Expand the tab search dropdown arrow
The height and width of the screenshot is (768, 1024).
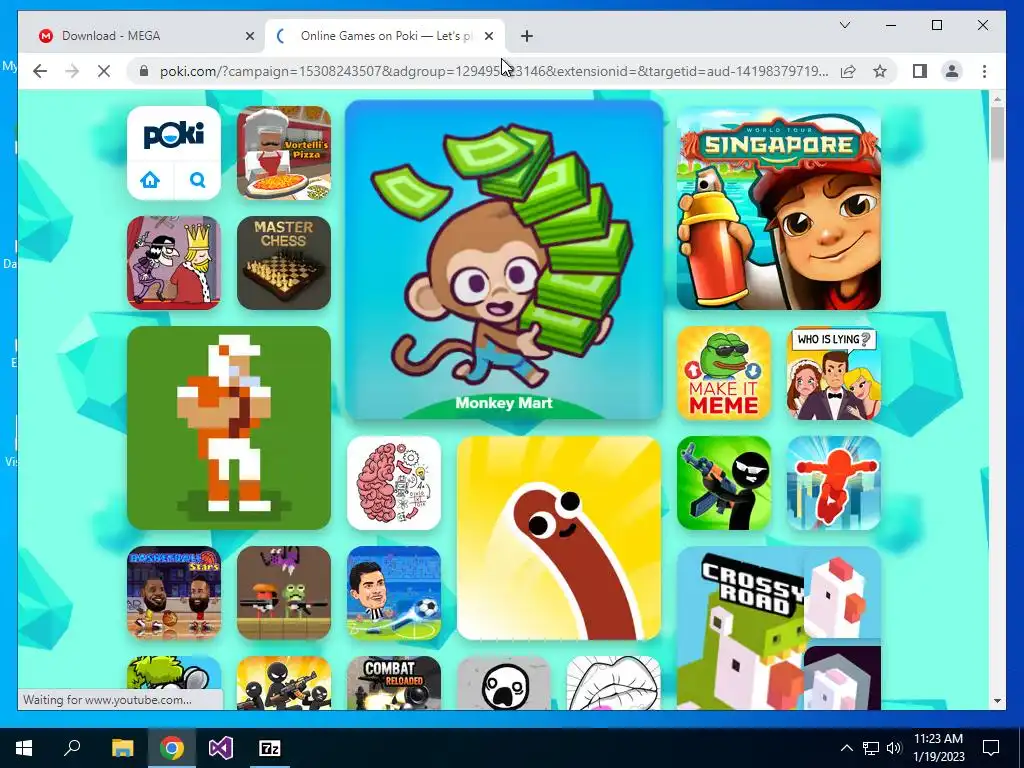(844, 25)
